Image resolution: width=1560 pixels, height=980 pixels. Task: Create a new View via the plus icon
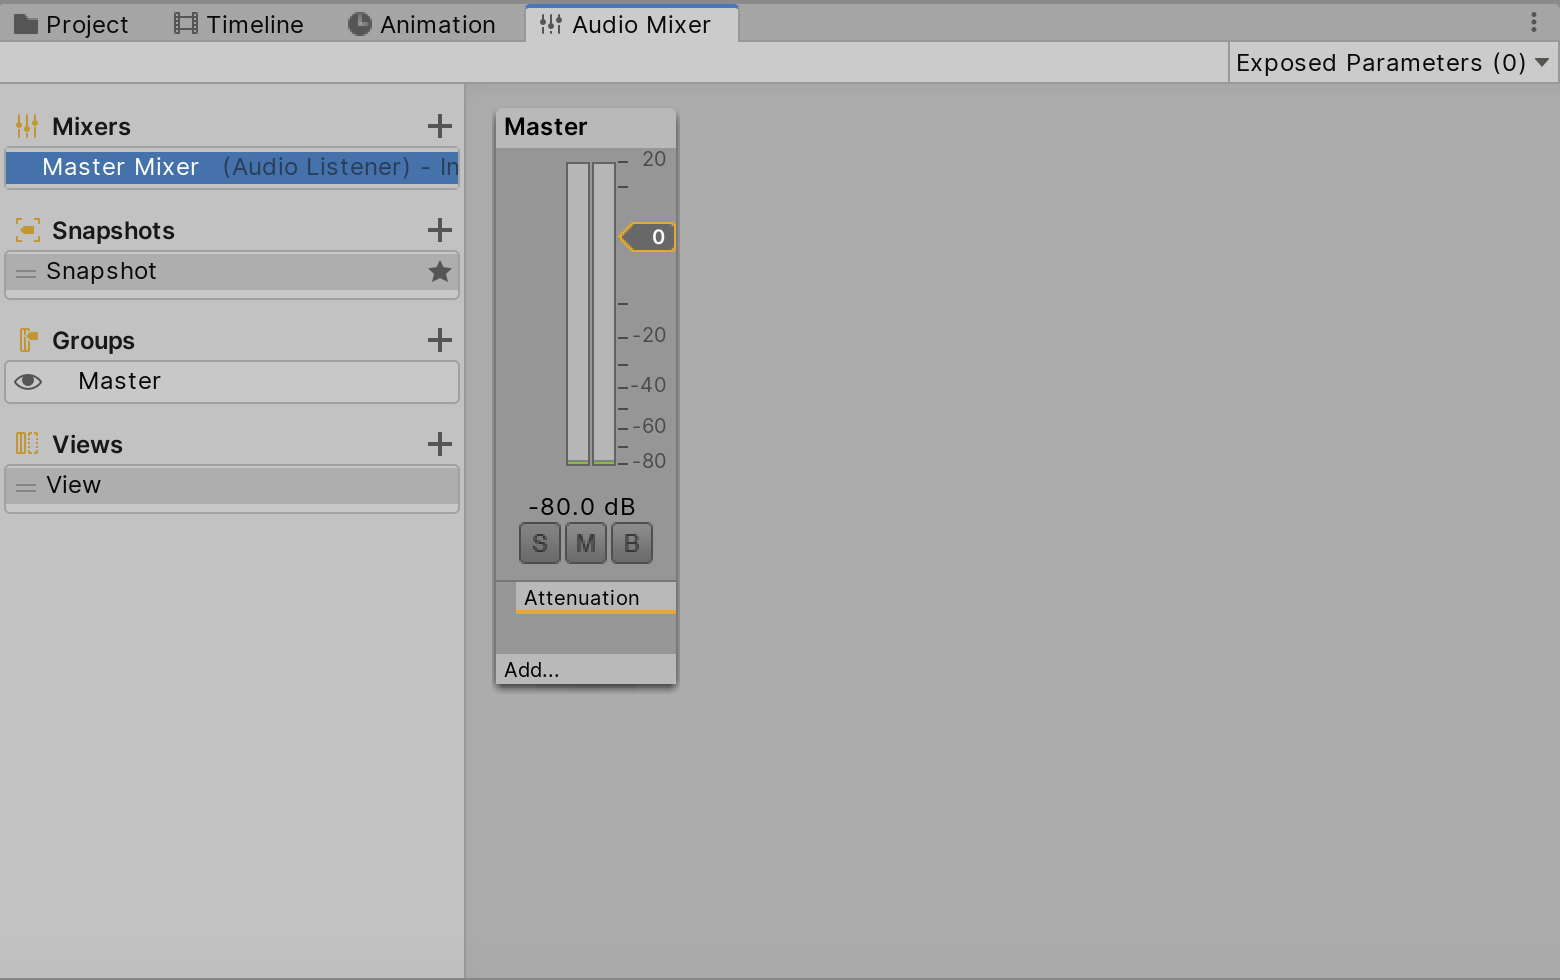[440, 444]
